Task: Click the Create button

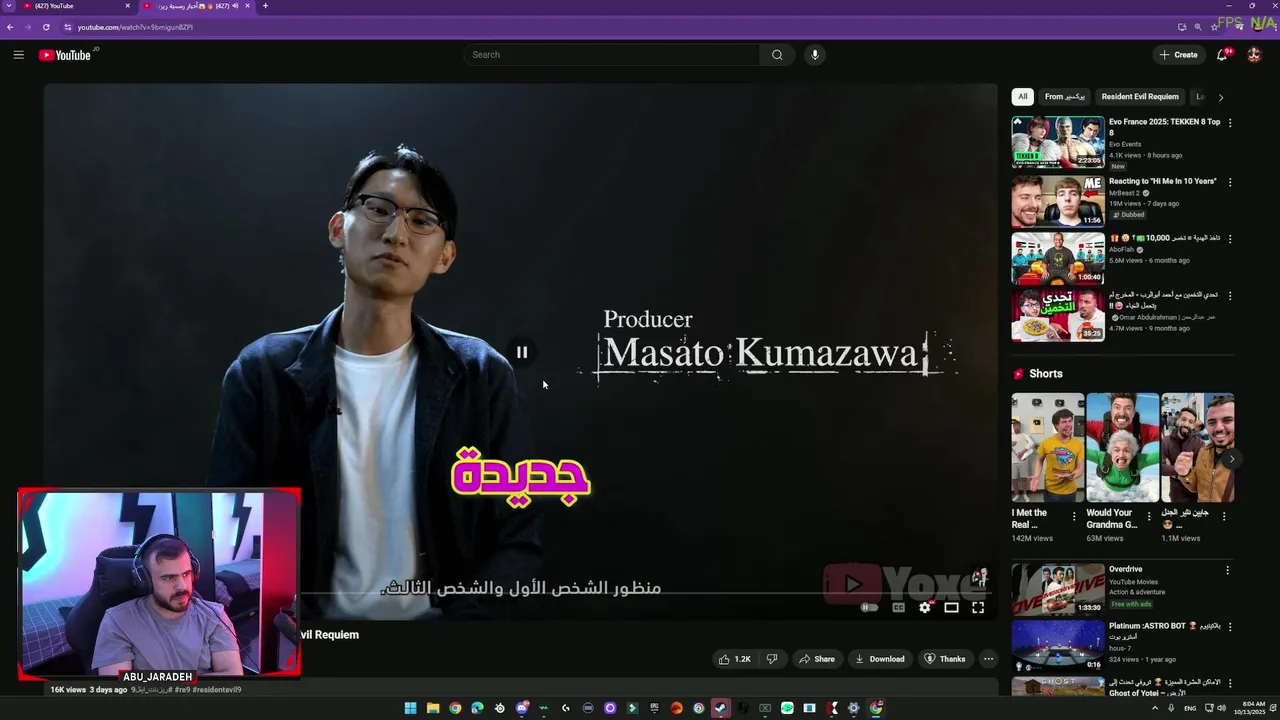Action: (x=1179, y=55)
